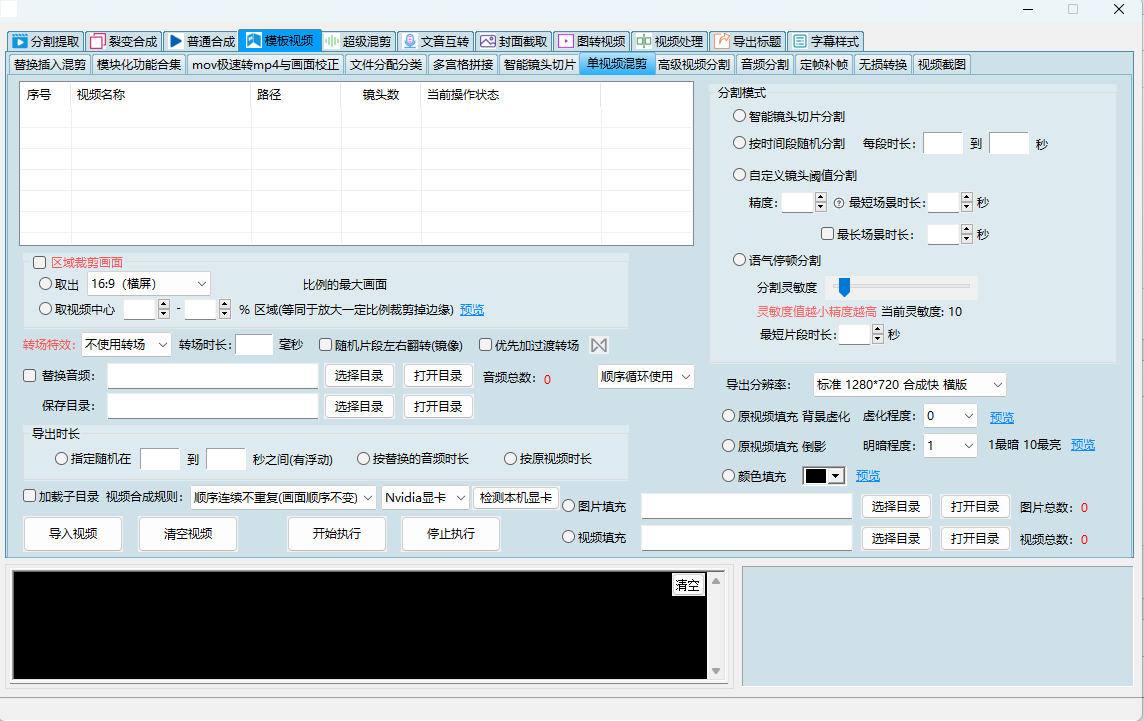Click the question mark icon beside 精度
The height and width of the screenshot is (721, 1144).
(x=838, y=203)
